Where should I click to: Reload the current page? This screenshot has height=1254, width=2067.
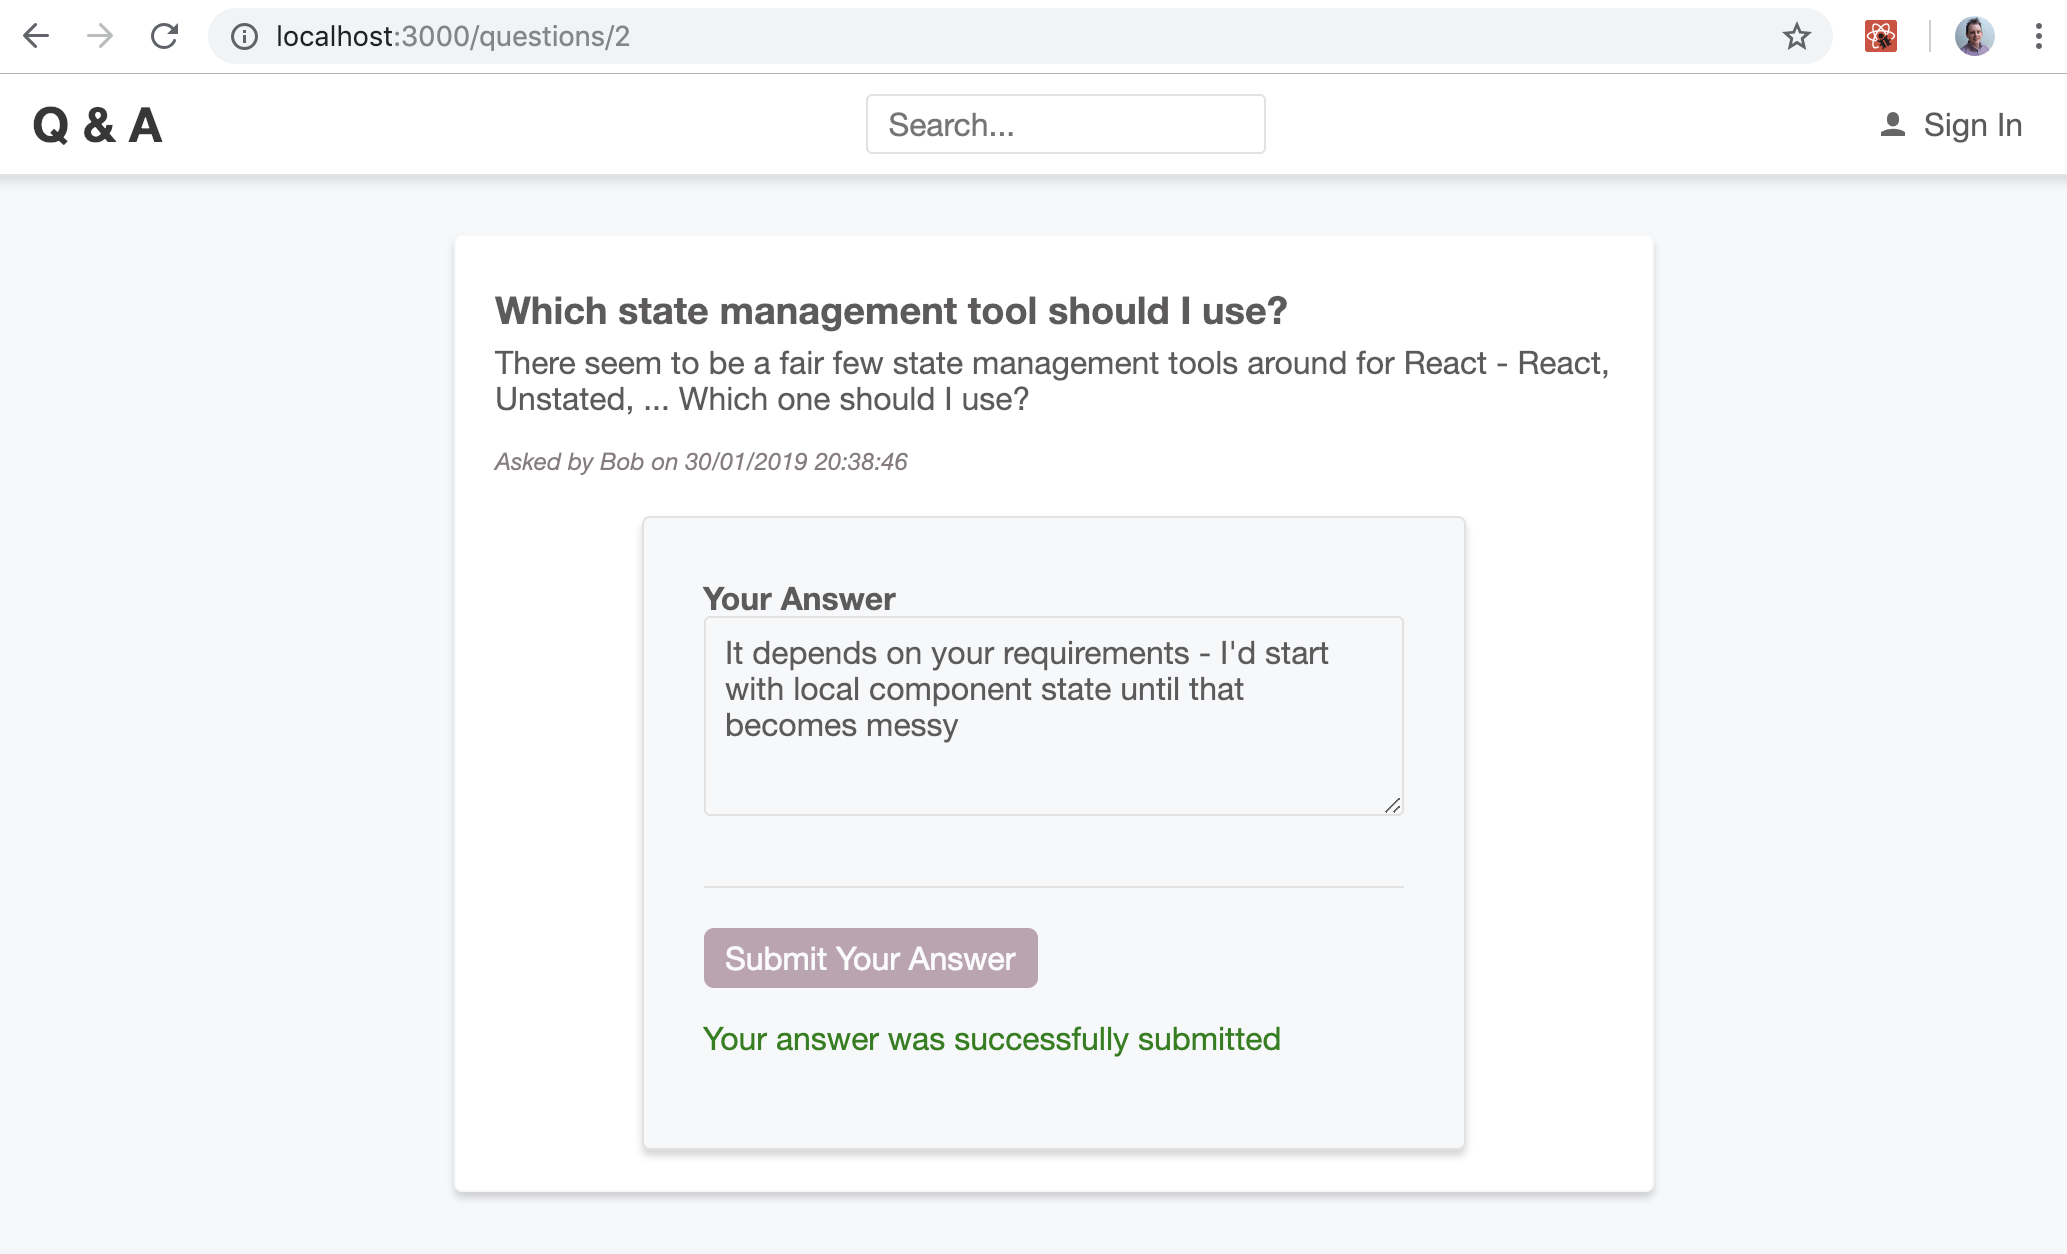click(164, 37)
